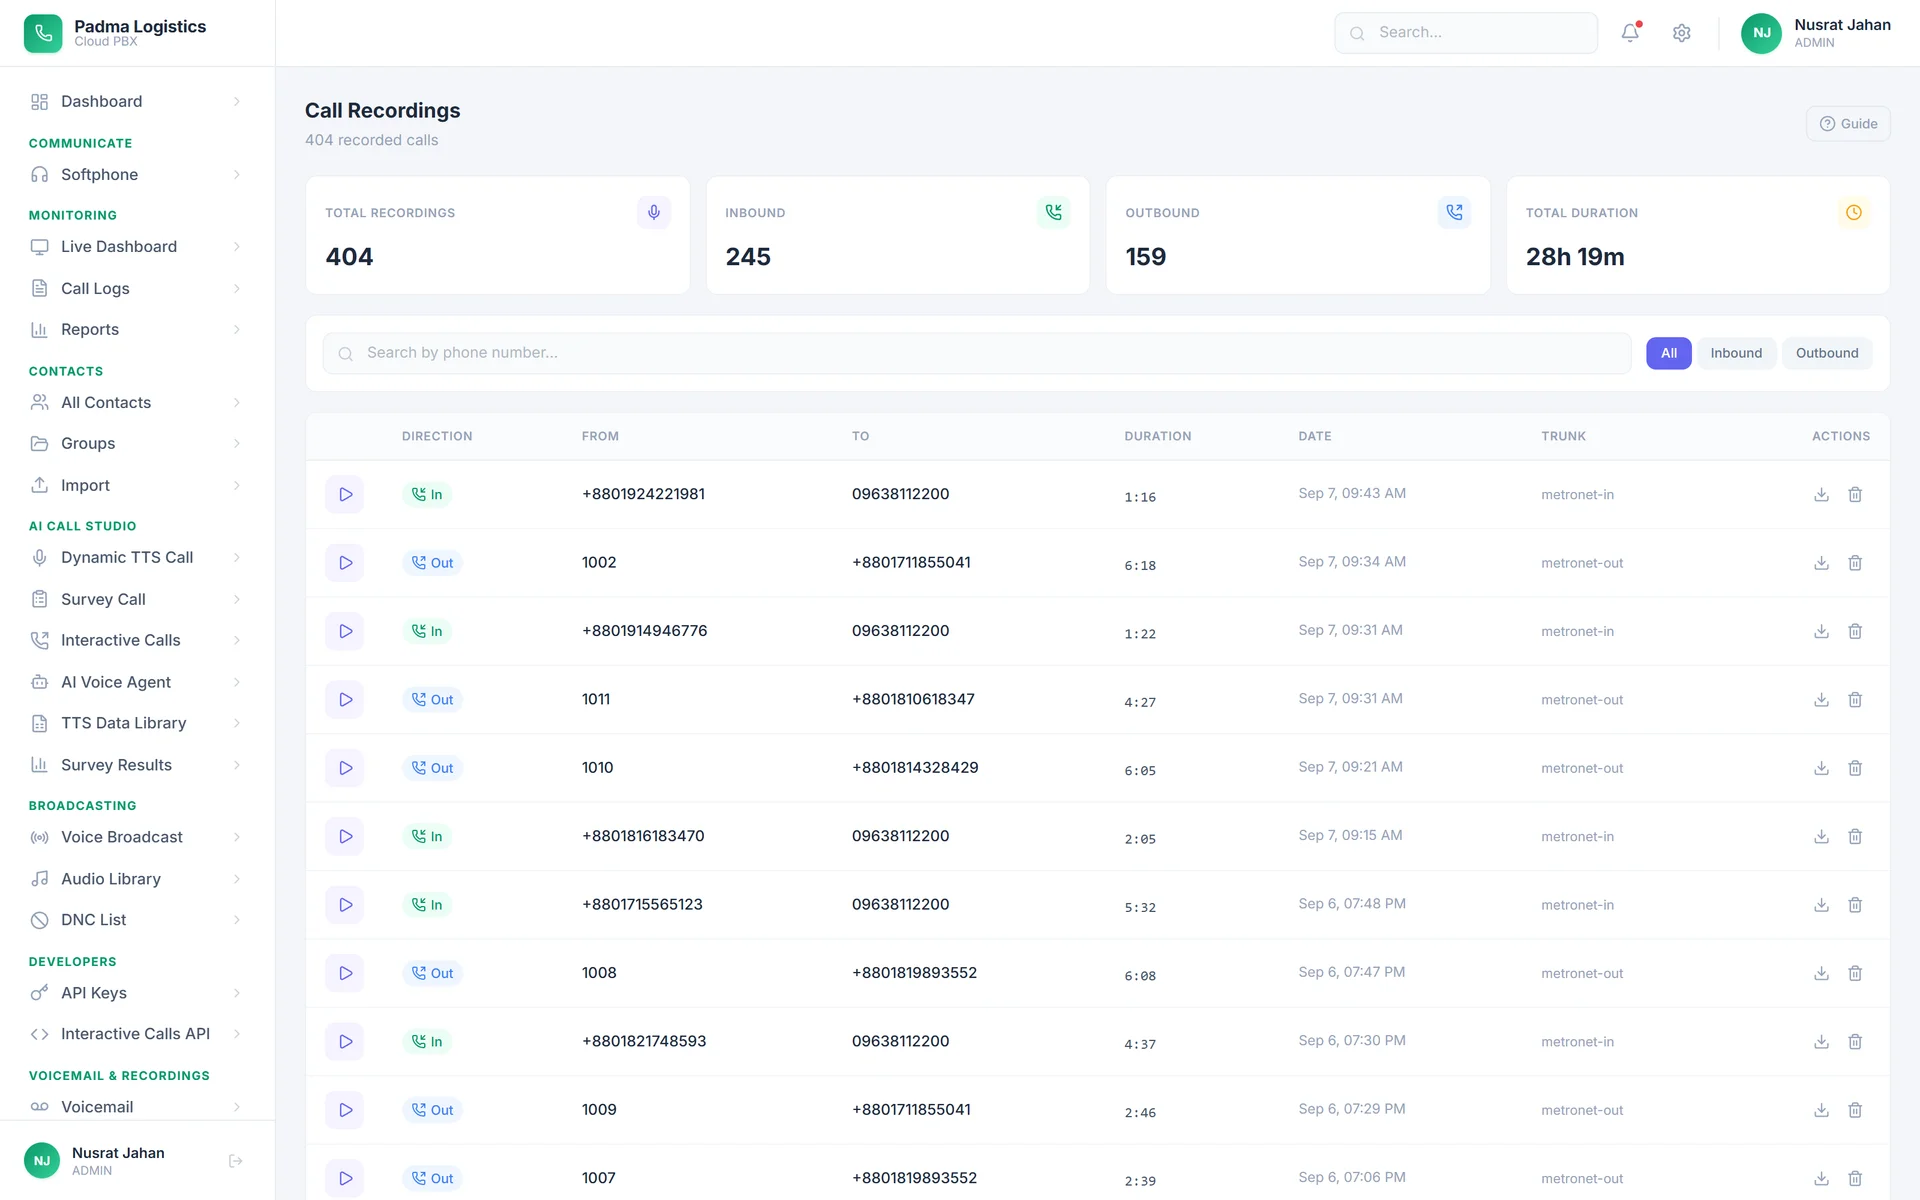This screenshot has width=1920, height=1200.
Task: Click the In badge for +8801715565123
Action: coord(427,905)
